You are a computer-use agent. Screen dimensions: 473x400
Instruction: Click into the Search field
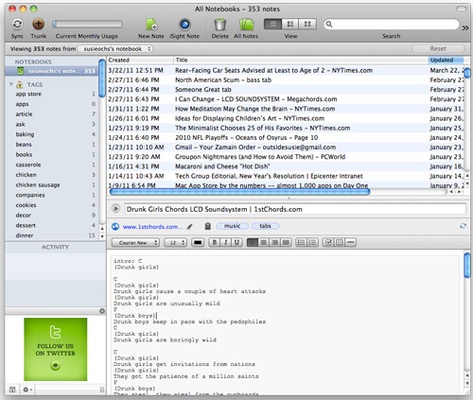[392, 24]
